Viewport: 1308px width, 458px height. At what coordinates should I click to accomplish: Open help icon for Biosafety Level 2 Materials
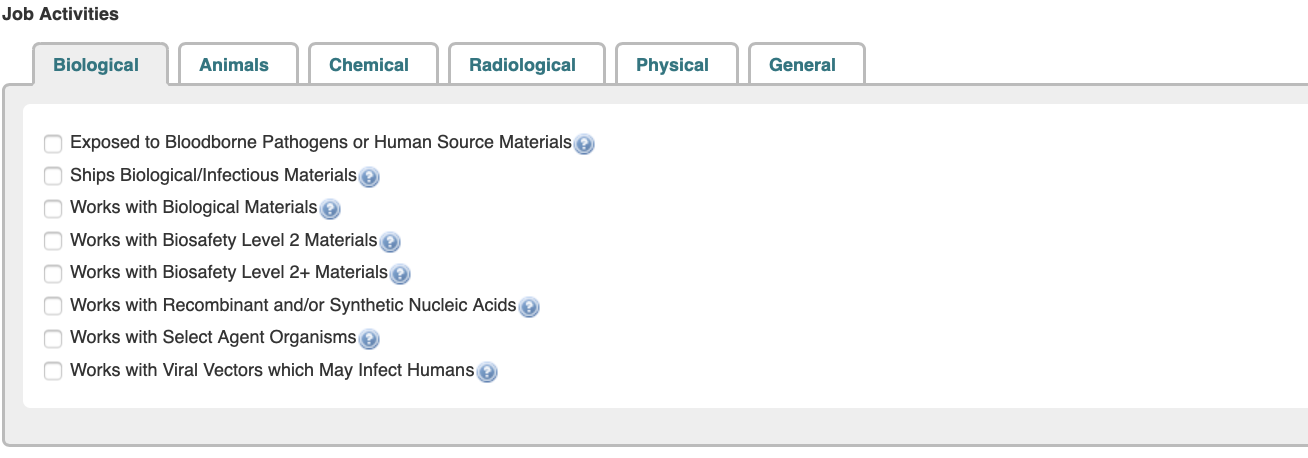click(390, 242)
